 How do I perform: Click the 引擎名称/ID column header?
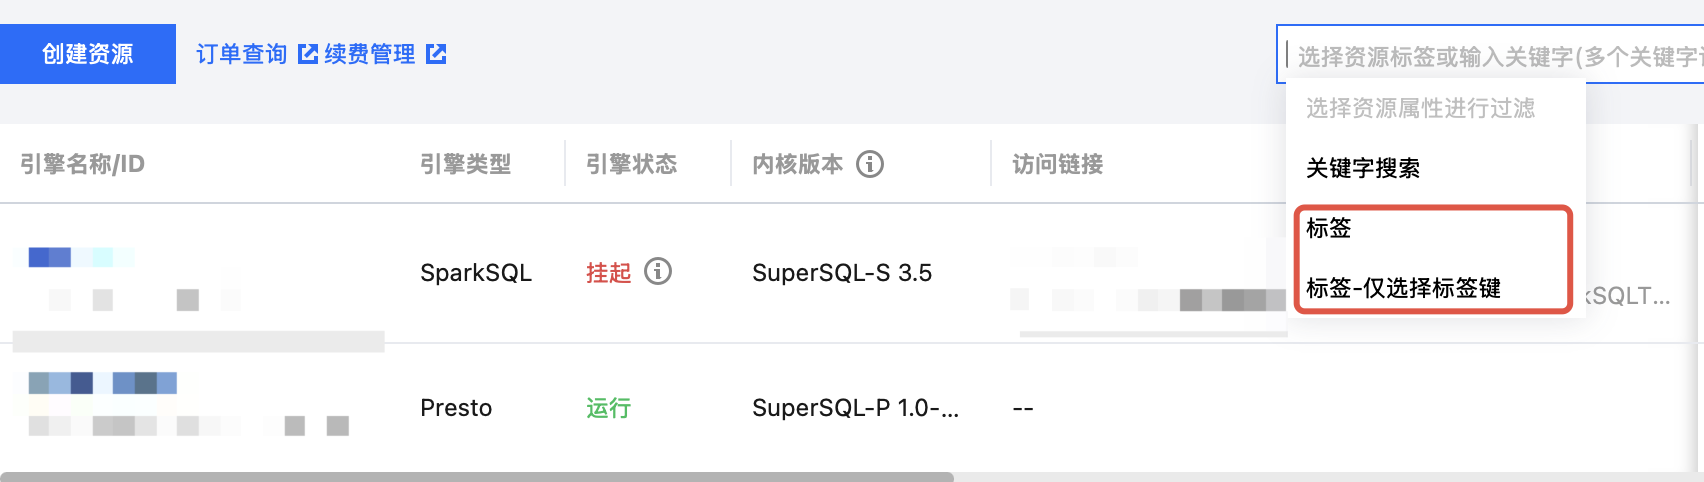click(x=83, y=164)
